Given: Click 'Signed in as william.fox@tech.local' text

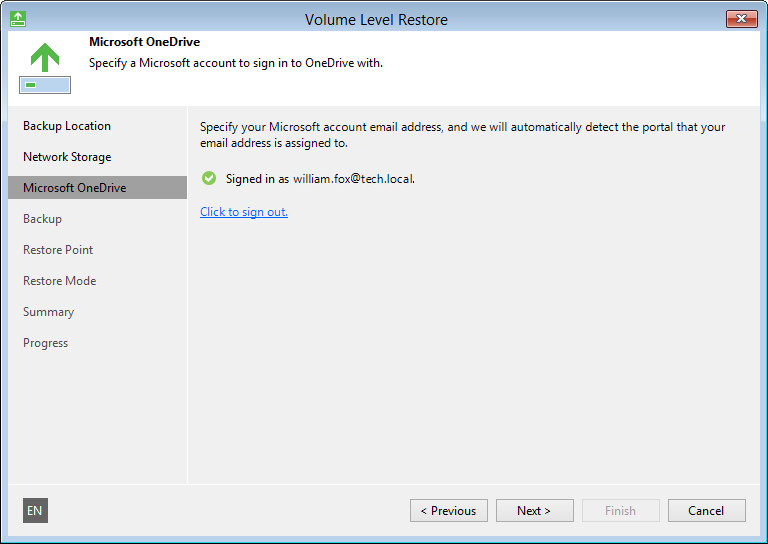Looking at the screenshot, I should click(320, 179).
